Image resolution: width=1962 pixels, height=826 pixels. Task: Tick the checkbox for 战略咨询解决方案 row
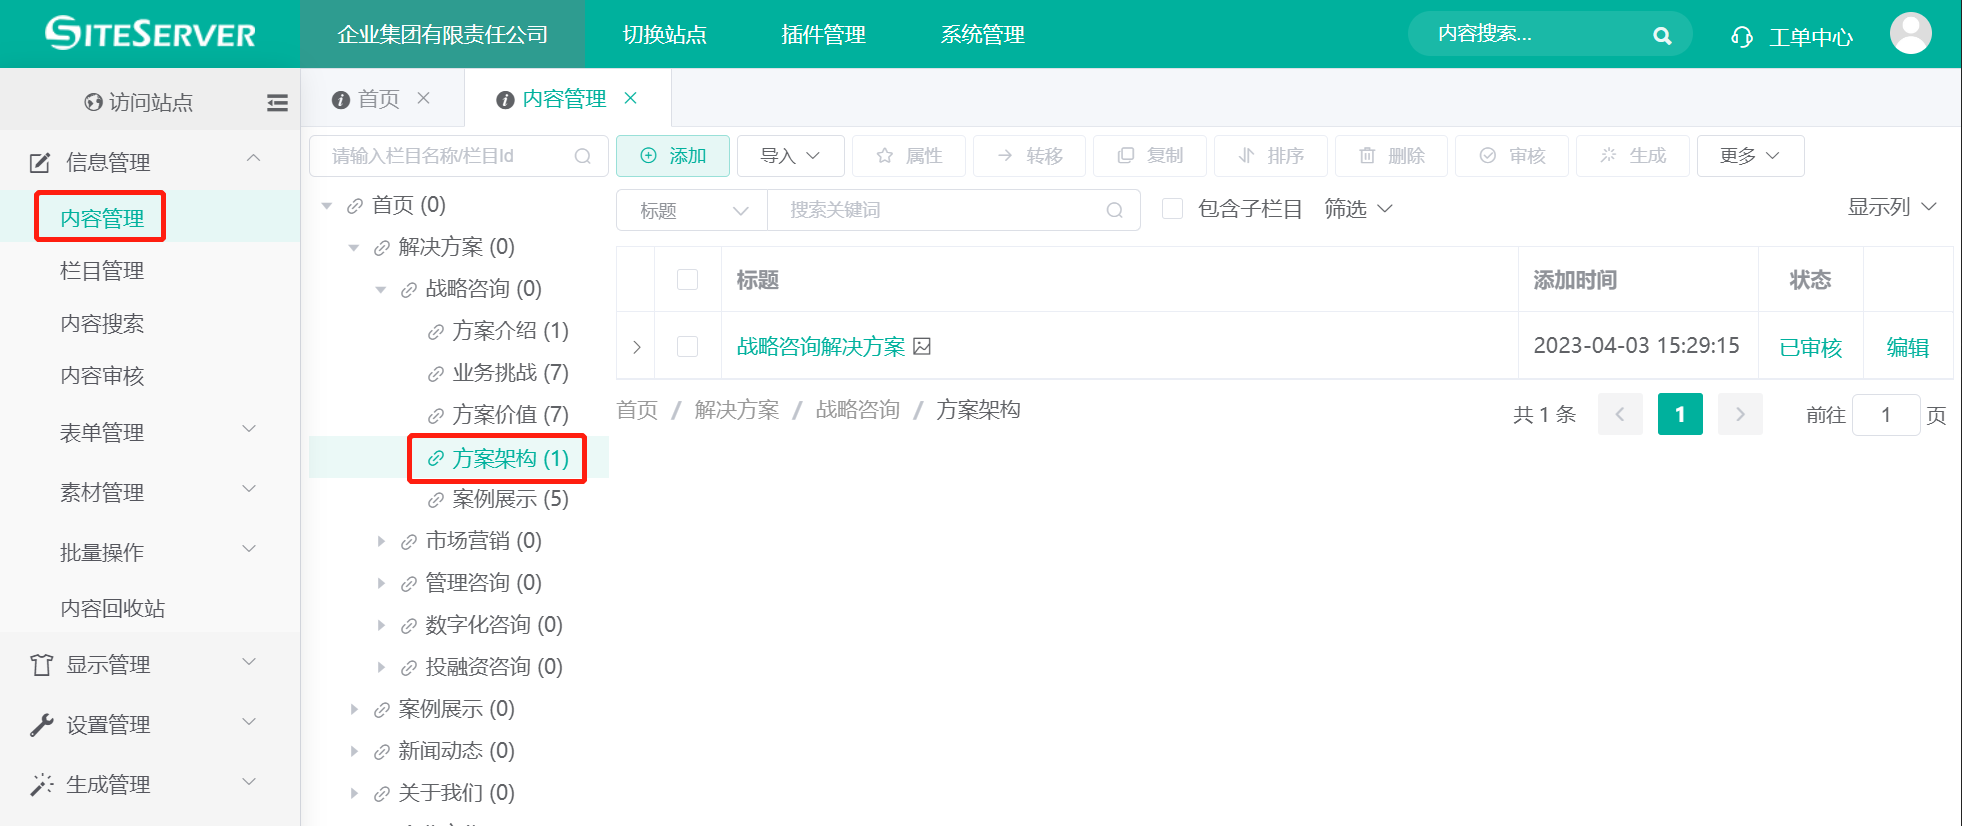(x=687, y=346)
